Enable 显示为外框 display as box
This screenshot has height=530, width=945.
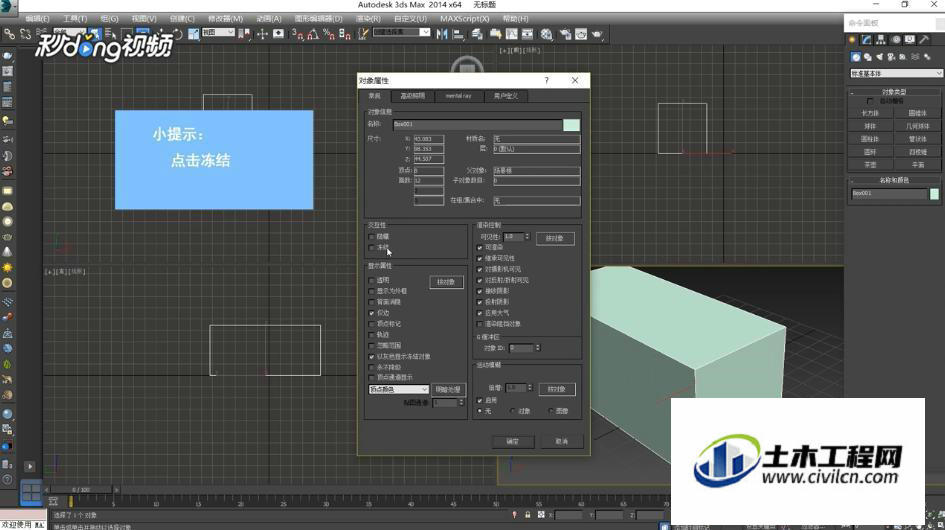click(x=371, y=291)
